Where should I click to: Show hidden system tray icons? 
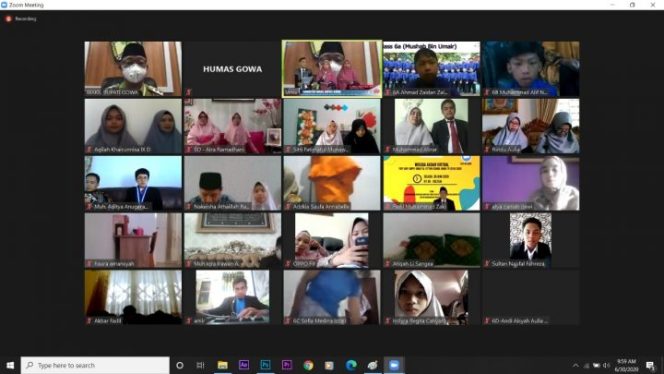click(x=575, y=366)
